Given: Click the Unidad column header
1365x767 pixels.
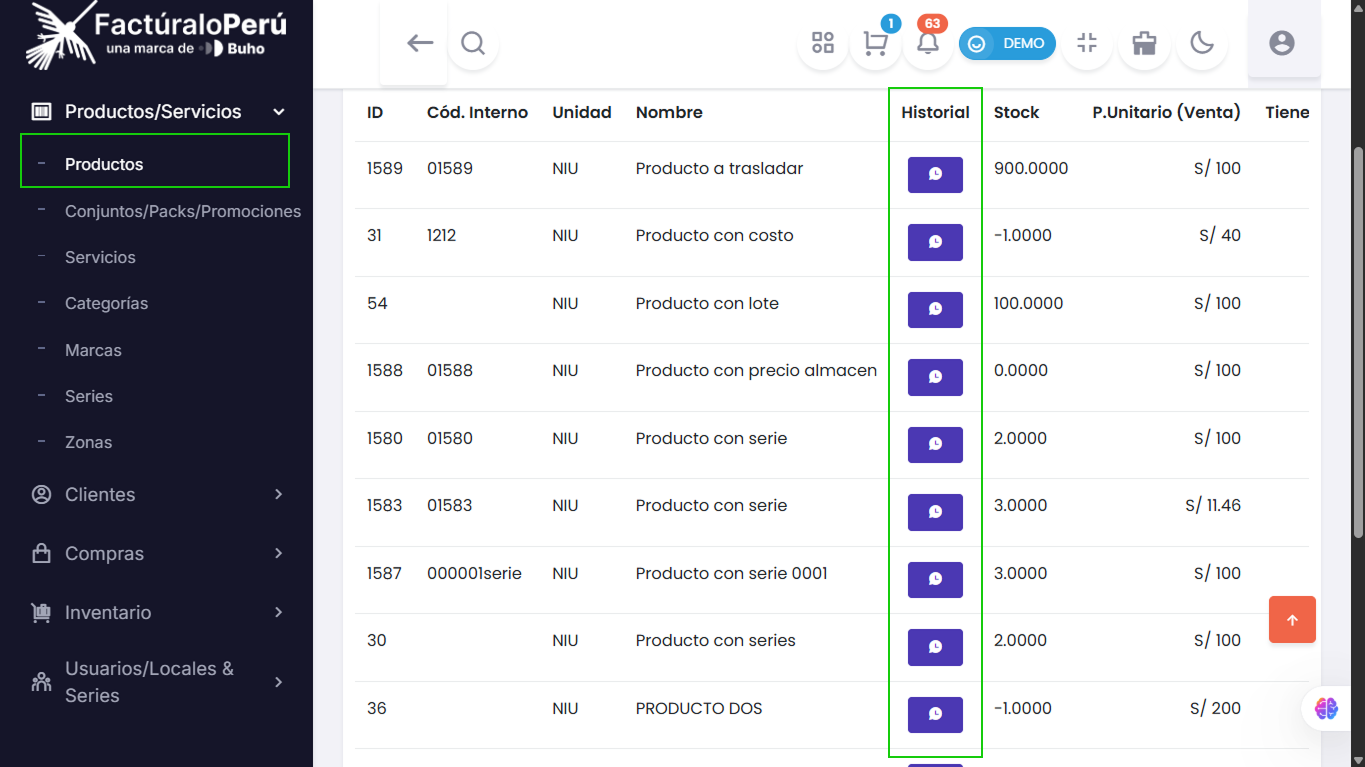Looking at the screenshot, I should tap(582, 112).
